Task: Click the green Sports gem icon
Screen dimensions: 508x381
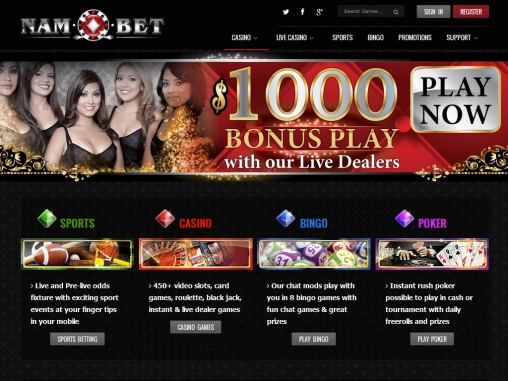Action: 47,219
